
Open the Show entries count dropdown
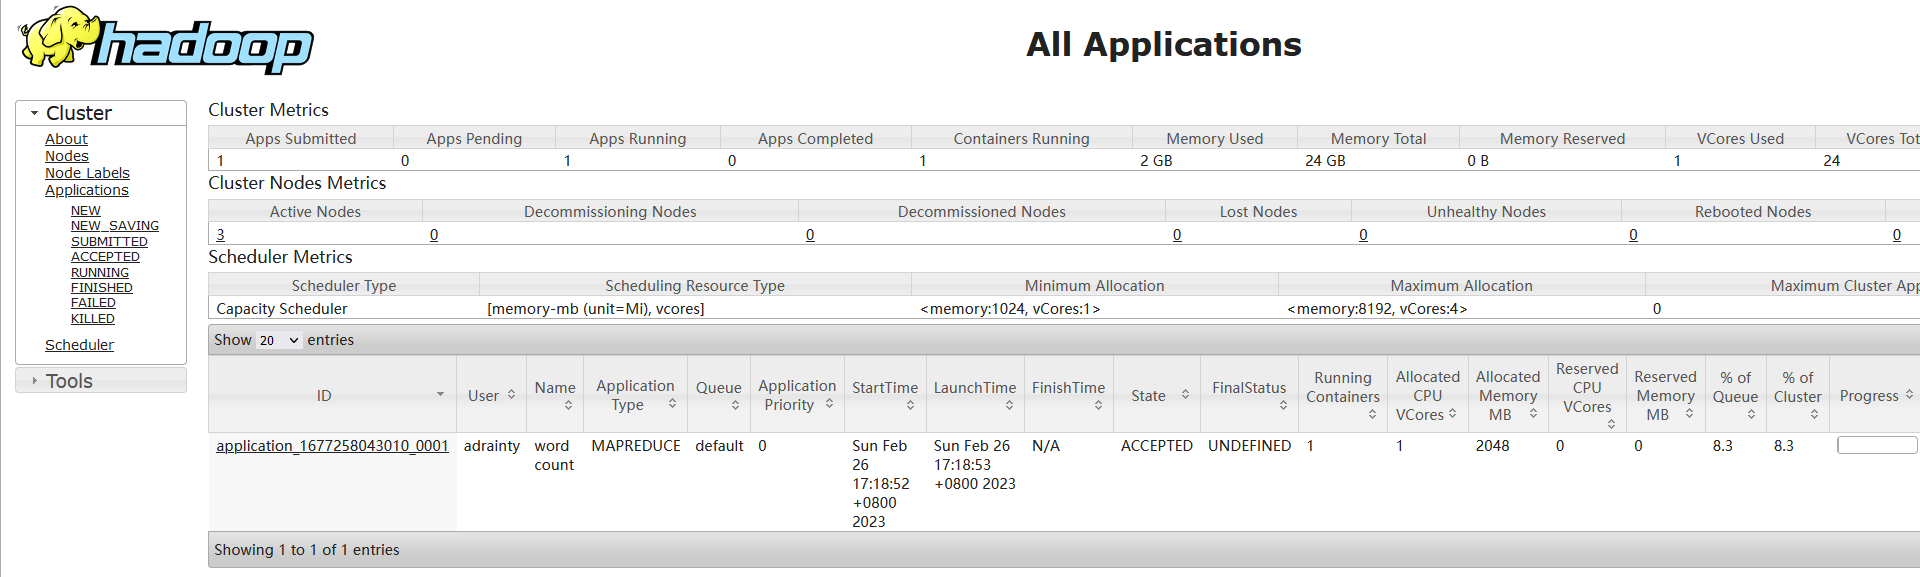(x=279, y=340)
